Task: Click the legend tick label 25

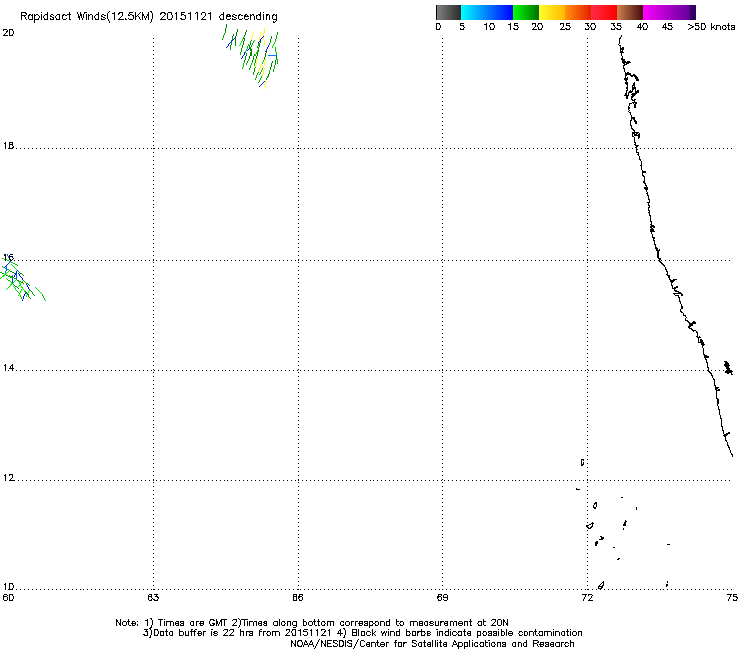Action: coord(565,27)
